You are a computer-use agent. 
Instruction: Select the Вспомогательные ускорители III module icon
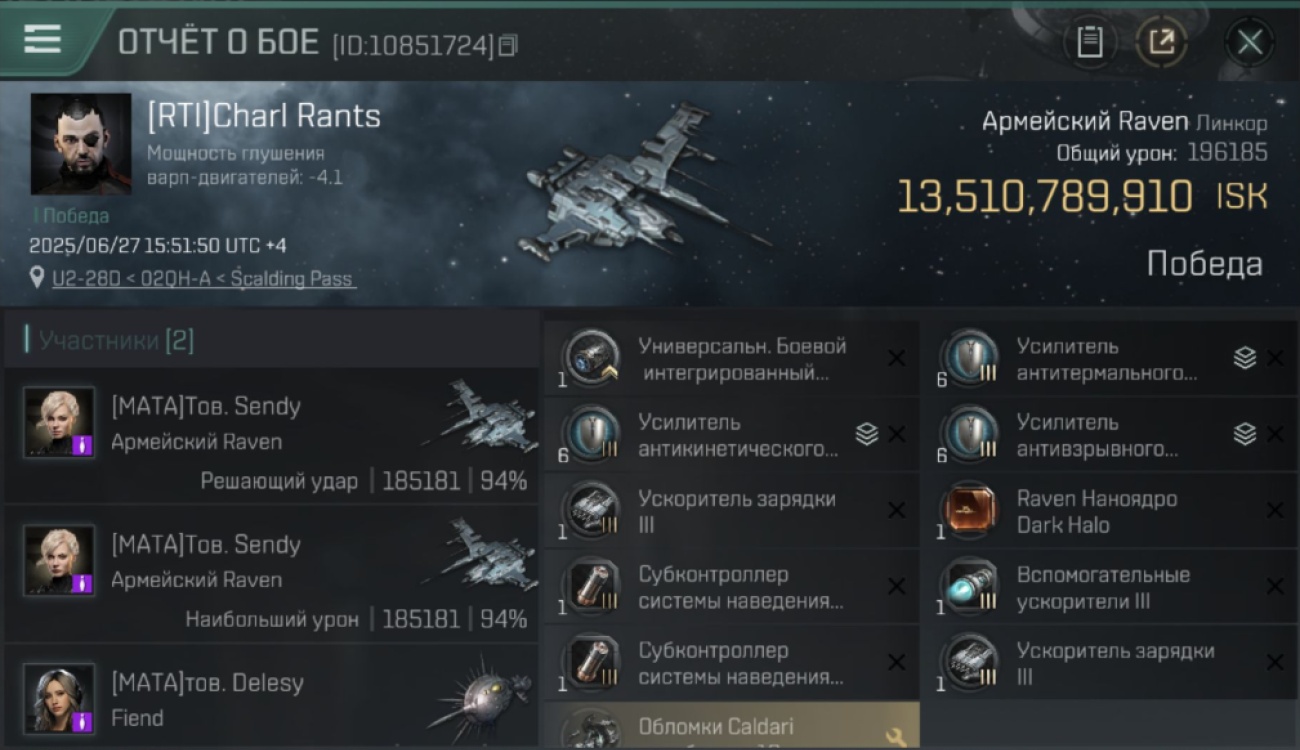click(969, 587)
